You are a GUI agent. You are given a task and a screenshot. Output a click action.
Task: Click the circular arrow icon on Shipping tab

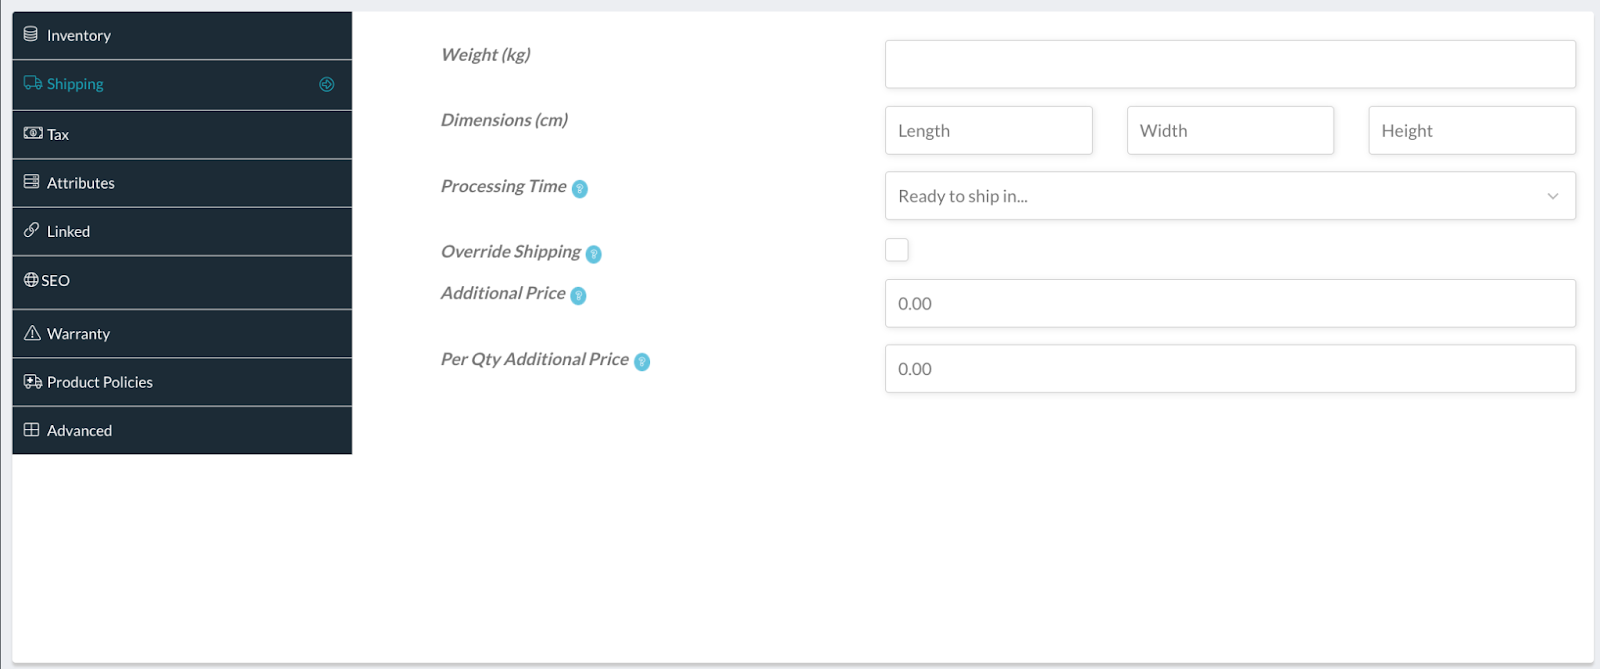click(326, 84)
